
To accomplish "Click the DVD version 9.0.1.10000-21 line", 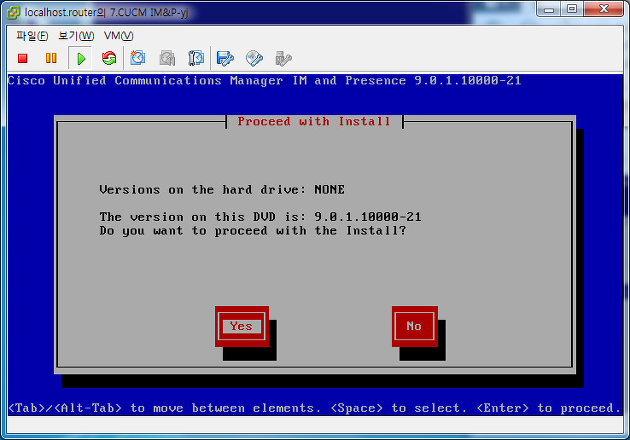I will tap(260, 217).
